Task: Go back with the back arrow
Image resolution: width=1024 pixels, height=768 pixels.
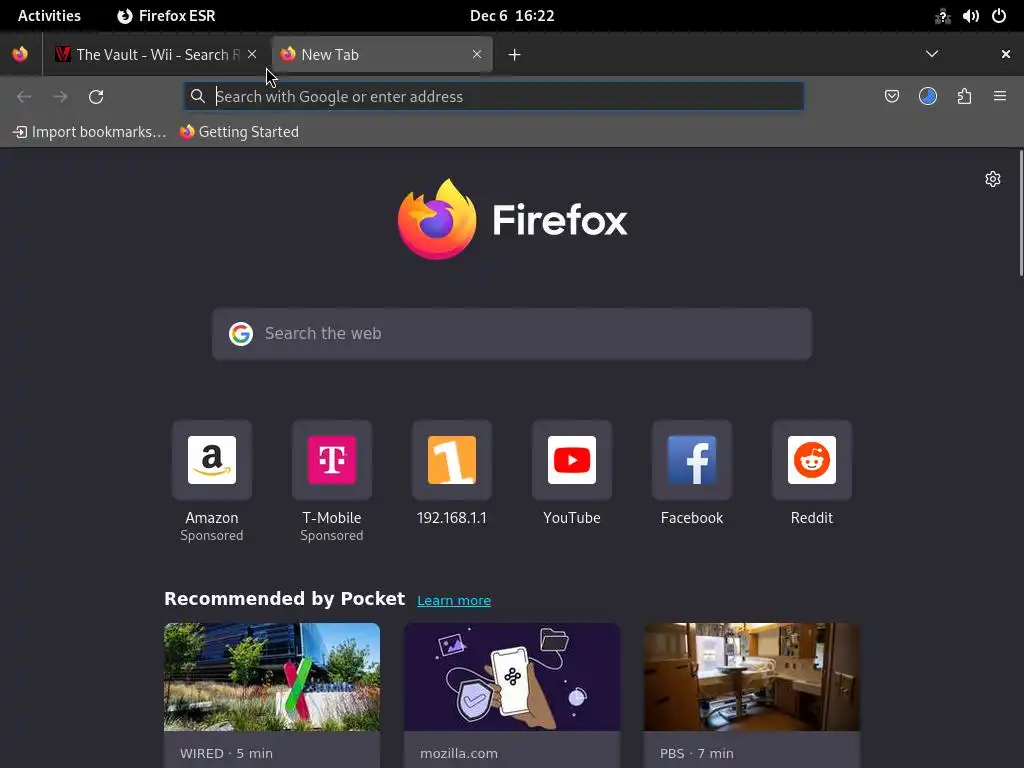Action: 24,97
